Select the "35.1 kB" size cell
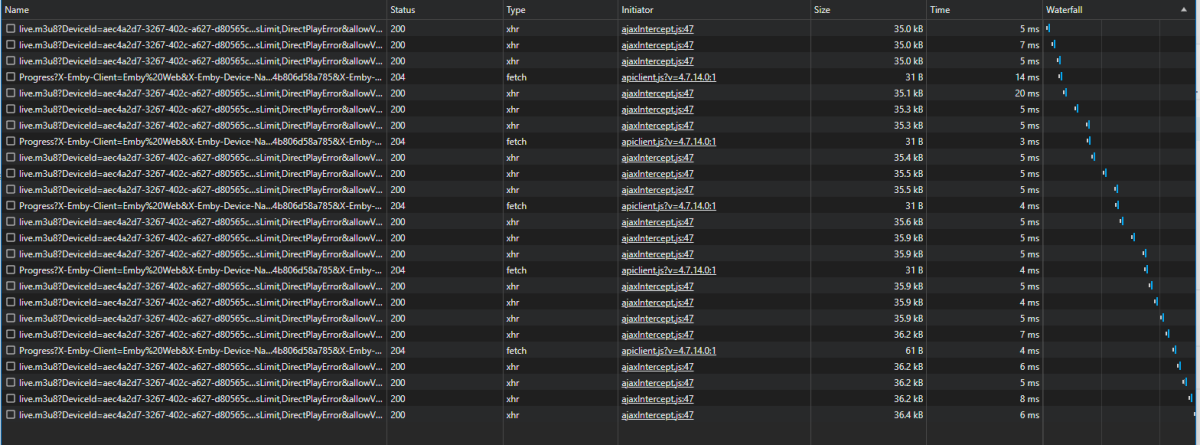 908,93
